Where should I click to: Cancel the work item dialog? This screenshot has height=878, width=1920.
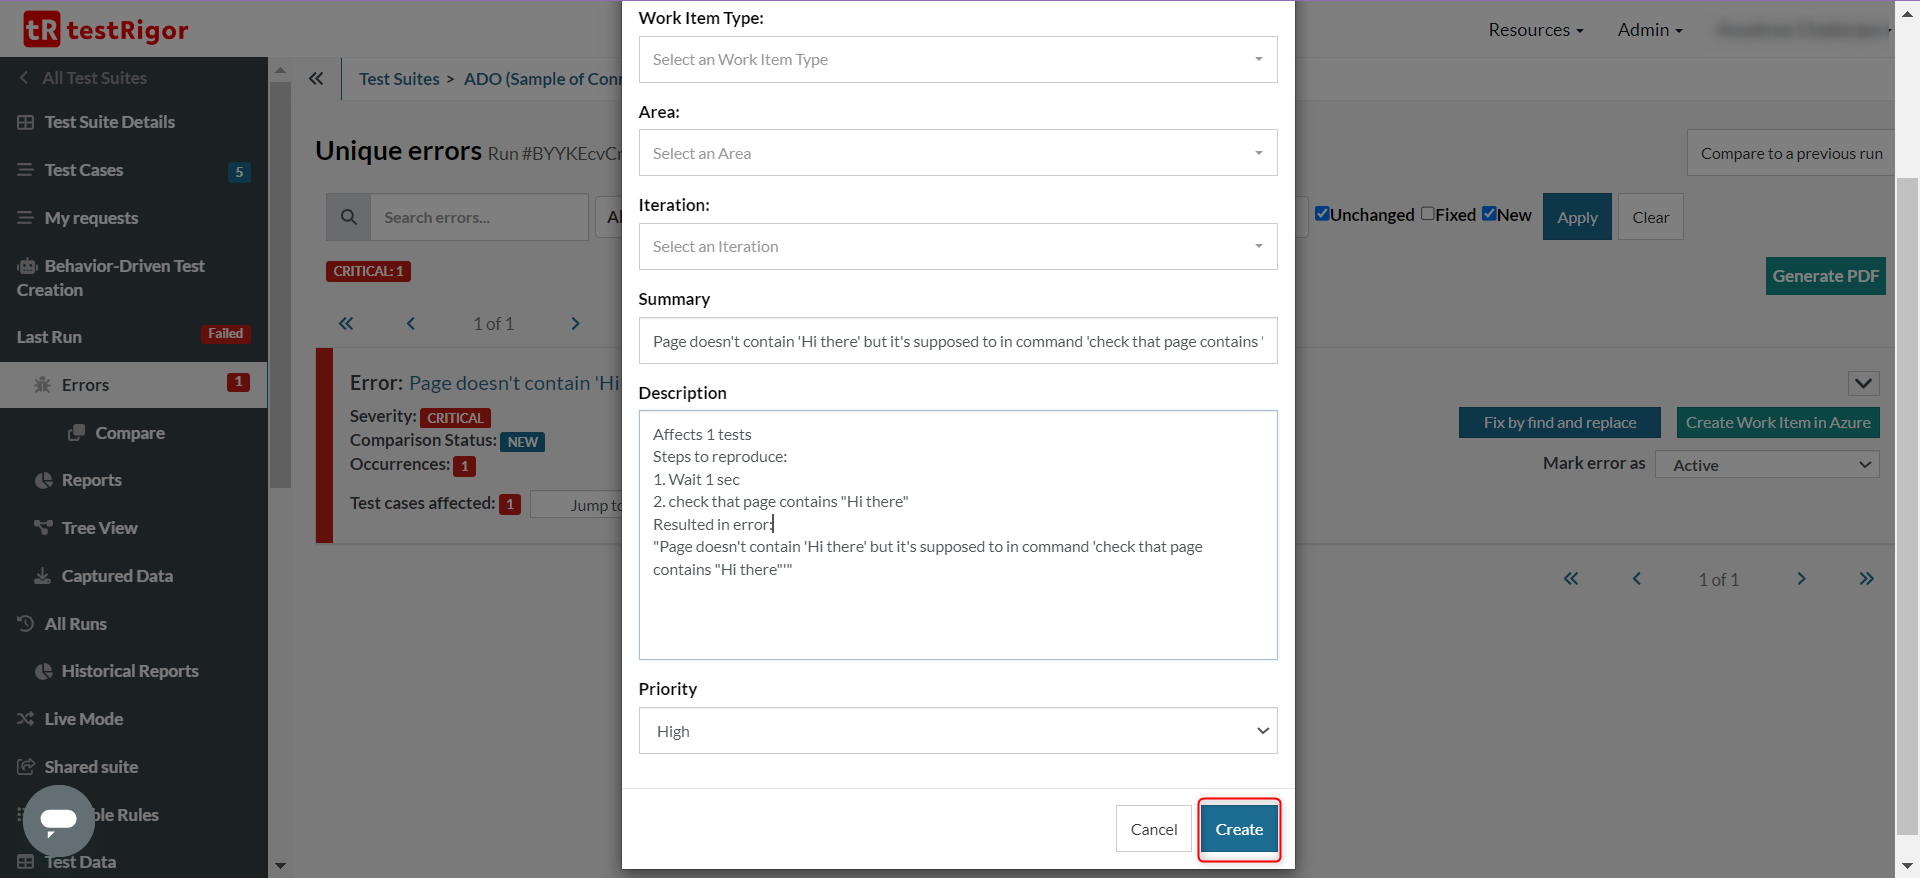1153,829
